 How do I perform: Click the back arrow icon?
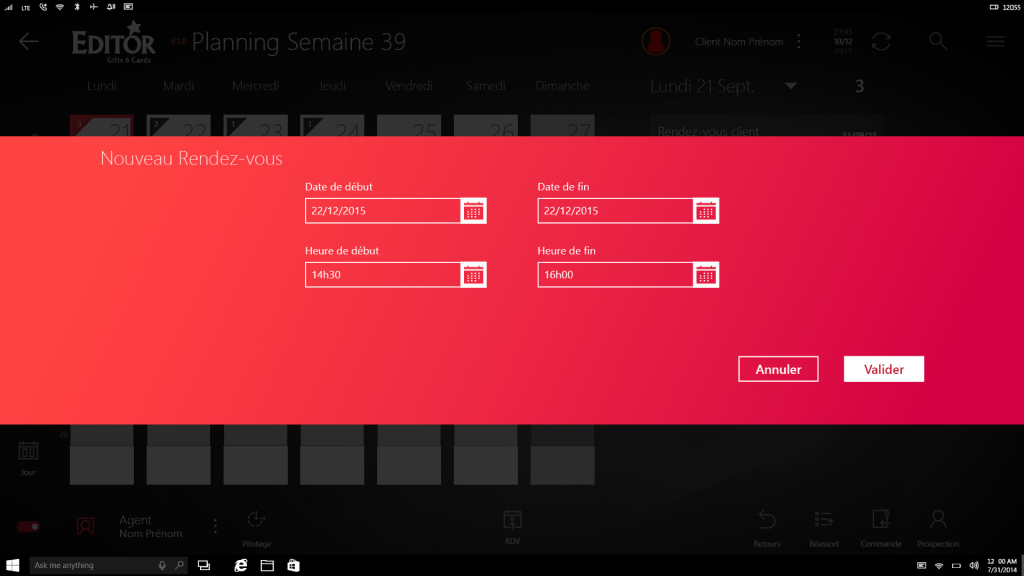pyautogui.click(x=28, y=41)
